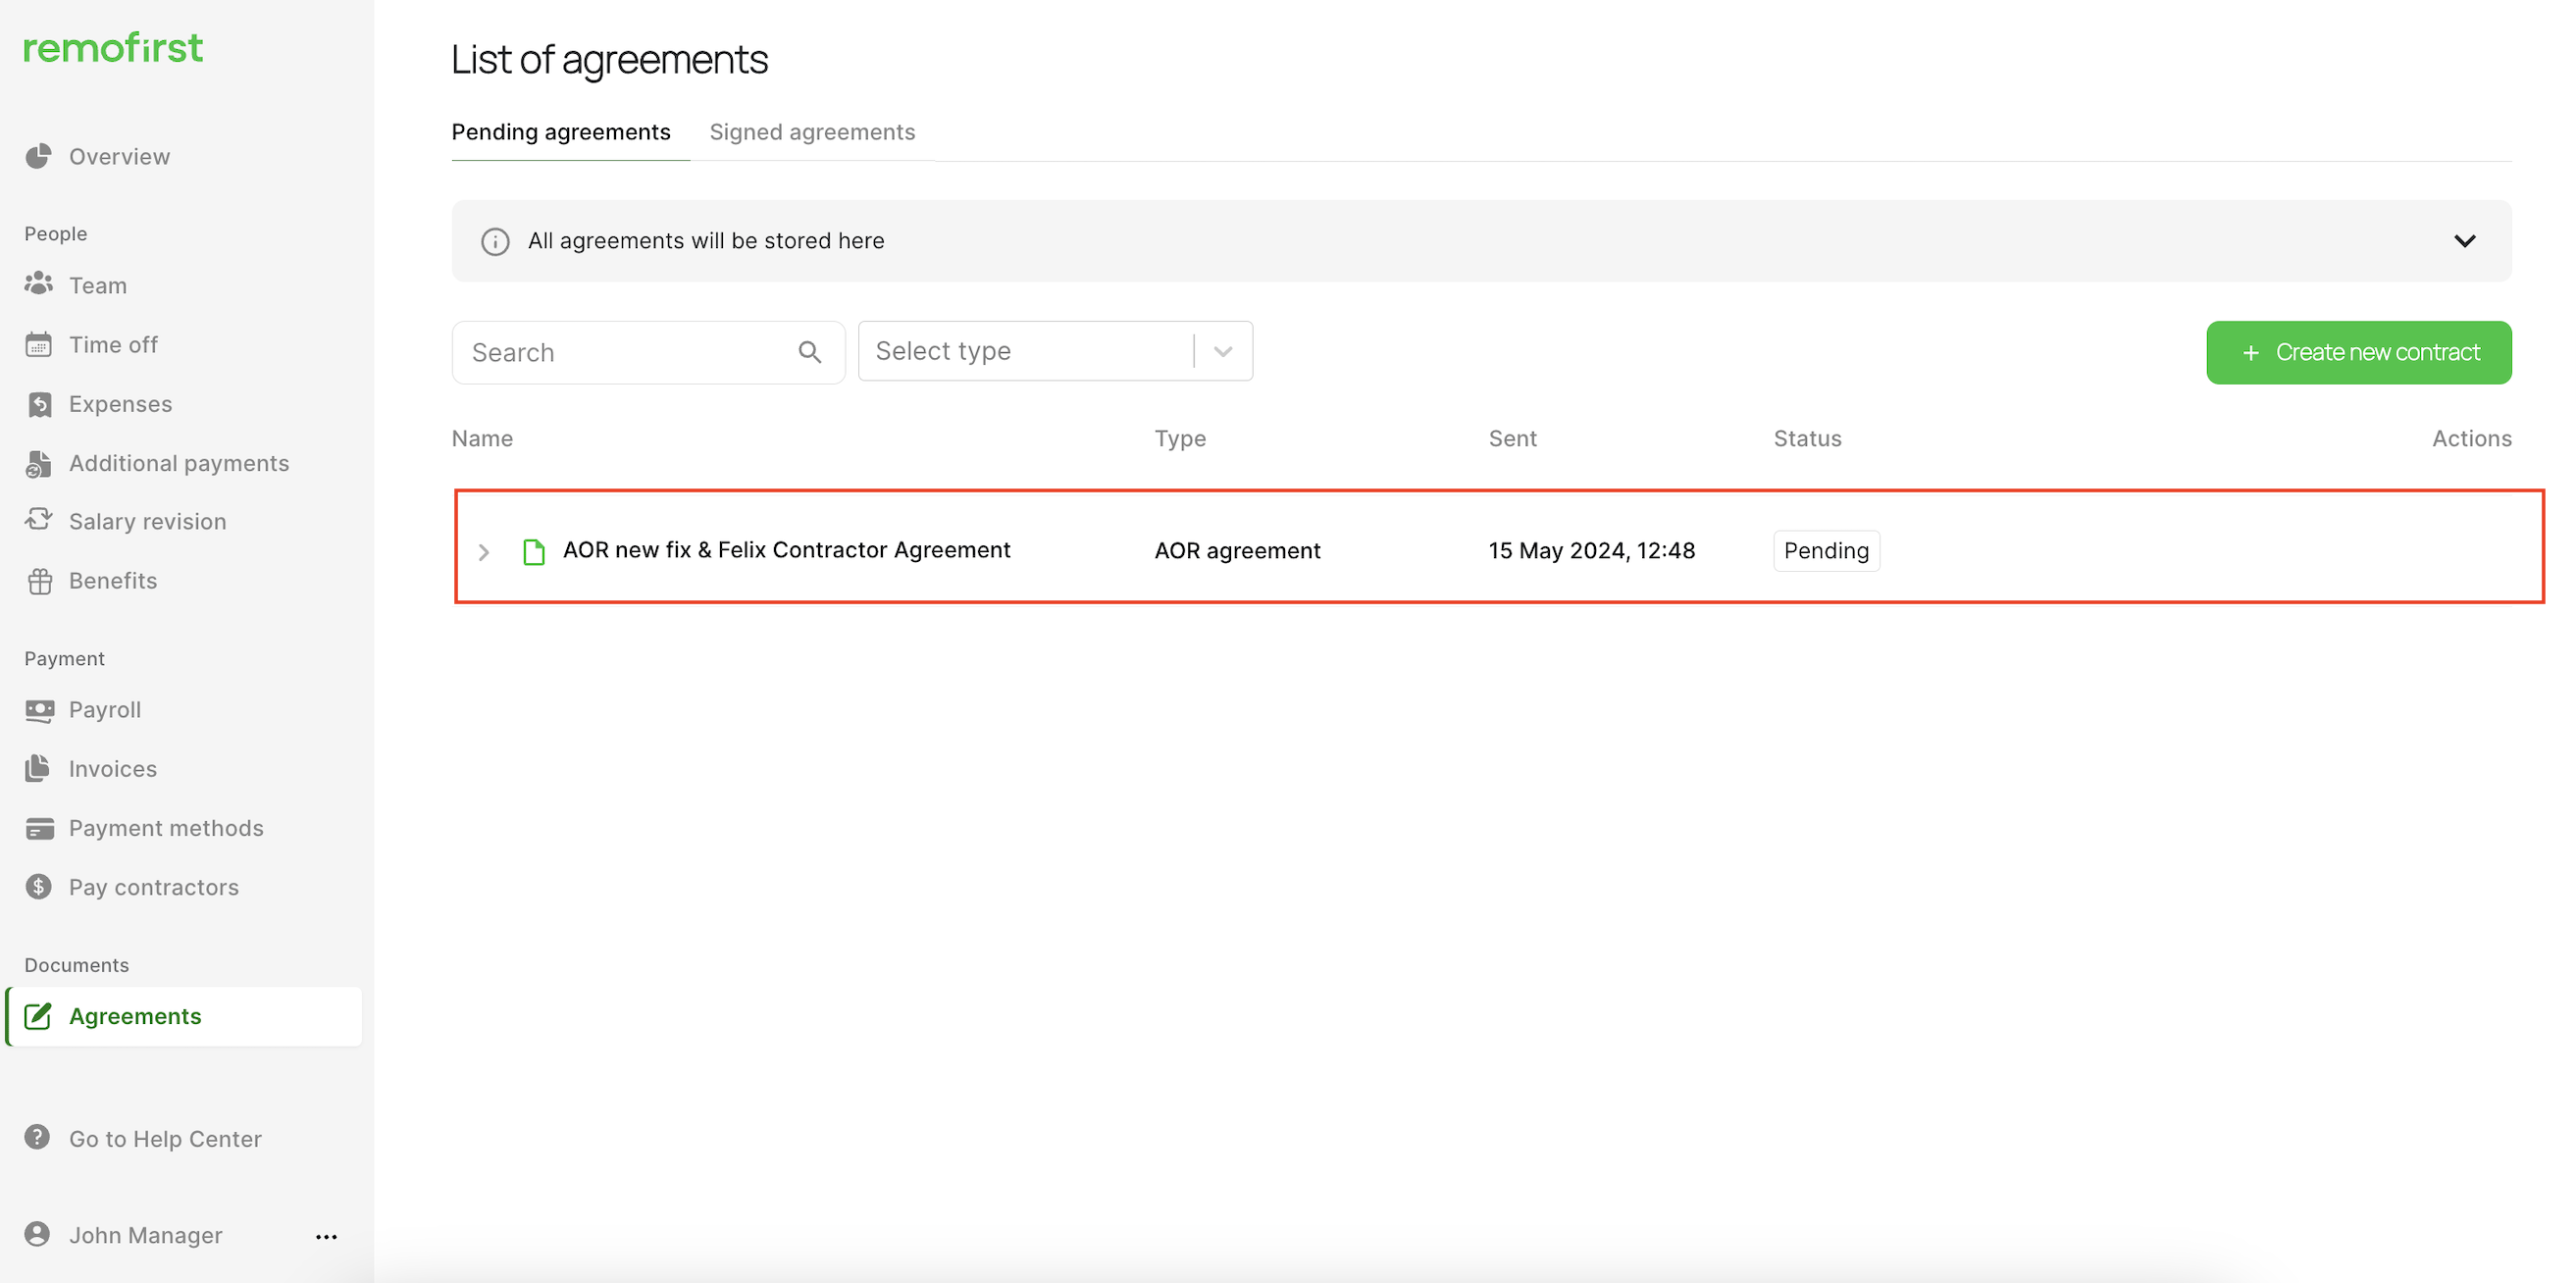Viewport: 2576px width, 1283px height.
Task: Go to Help Center link
Action: (165, 1139)
